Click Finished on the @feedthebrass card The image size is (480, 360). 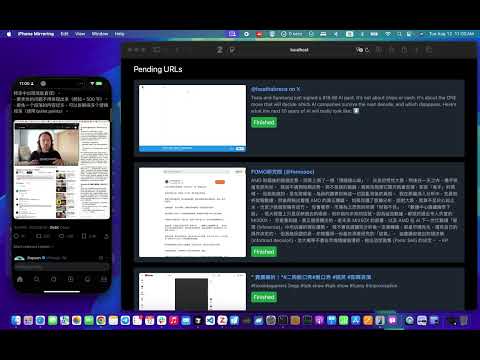[x=264, y=122]
